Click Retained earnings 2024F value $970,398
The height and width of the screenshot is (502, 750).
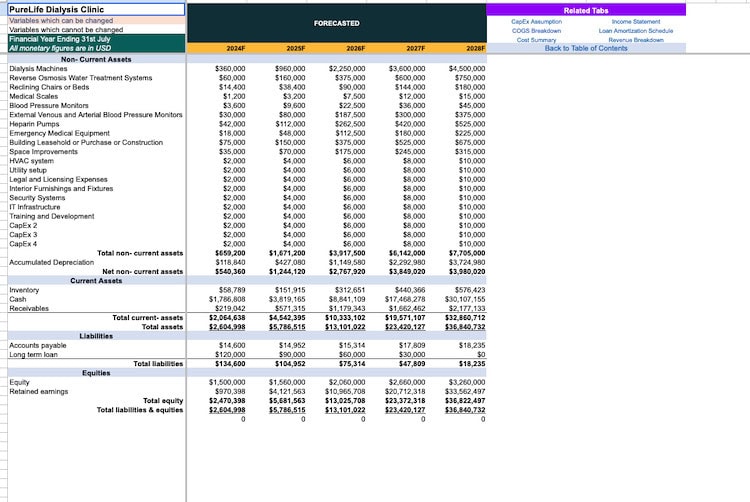click(x=230, y=392)
